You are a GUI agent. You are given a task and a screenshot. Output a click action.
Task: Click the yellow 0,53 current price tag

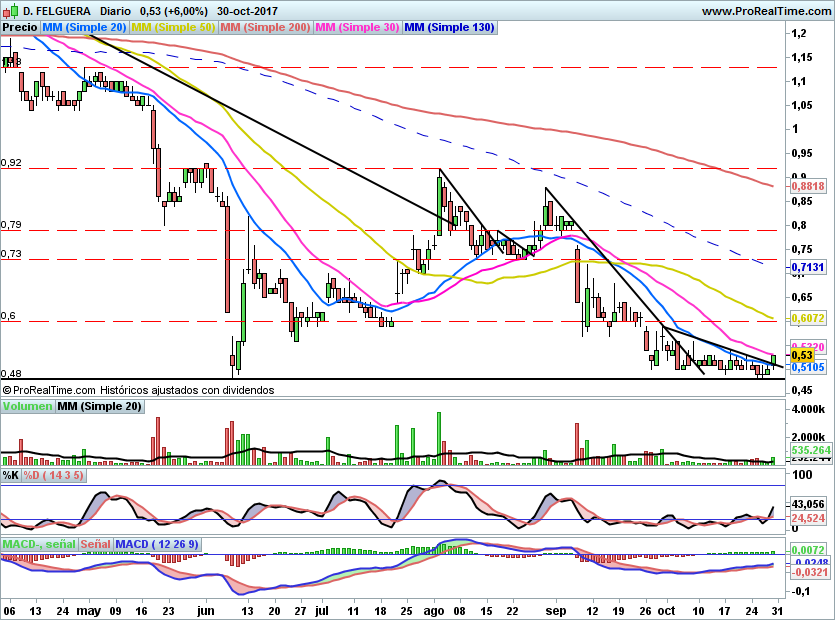[802, 355]
